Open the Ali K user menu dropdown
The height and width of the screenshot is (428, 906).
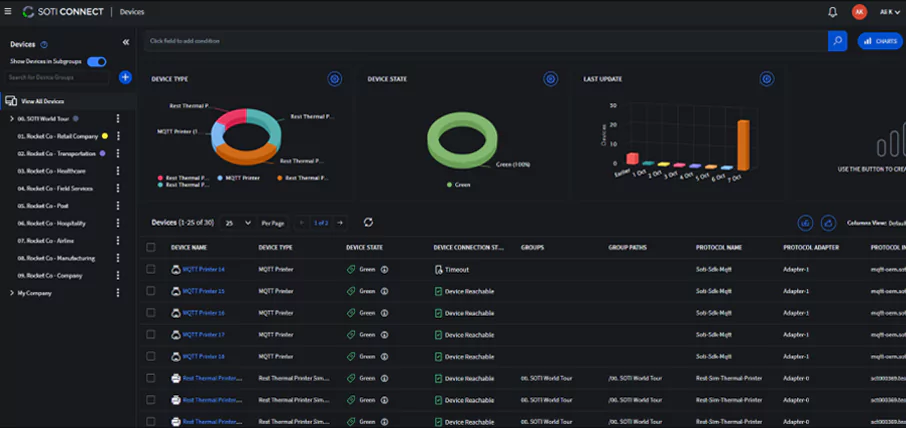click(890, 12)
